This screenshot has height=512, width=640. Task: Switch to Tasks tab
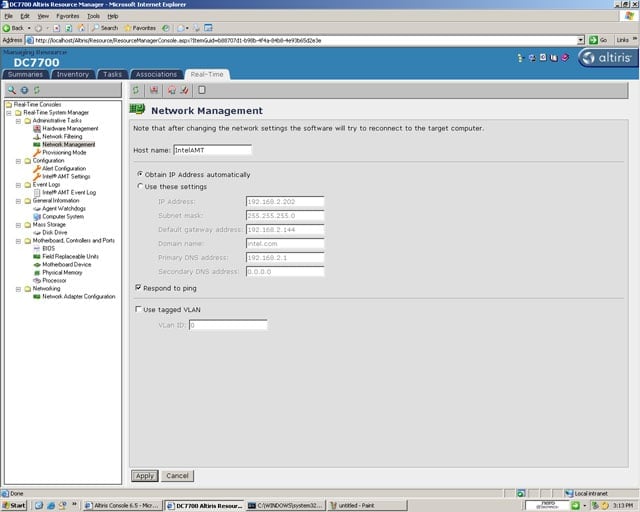pyautogui.click(x=112, y=74)
